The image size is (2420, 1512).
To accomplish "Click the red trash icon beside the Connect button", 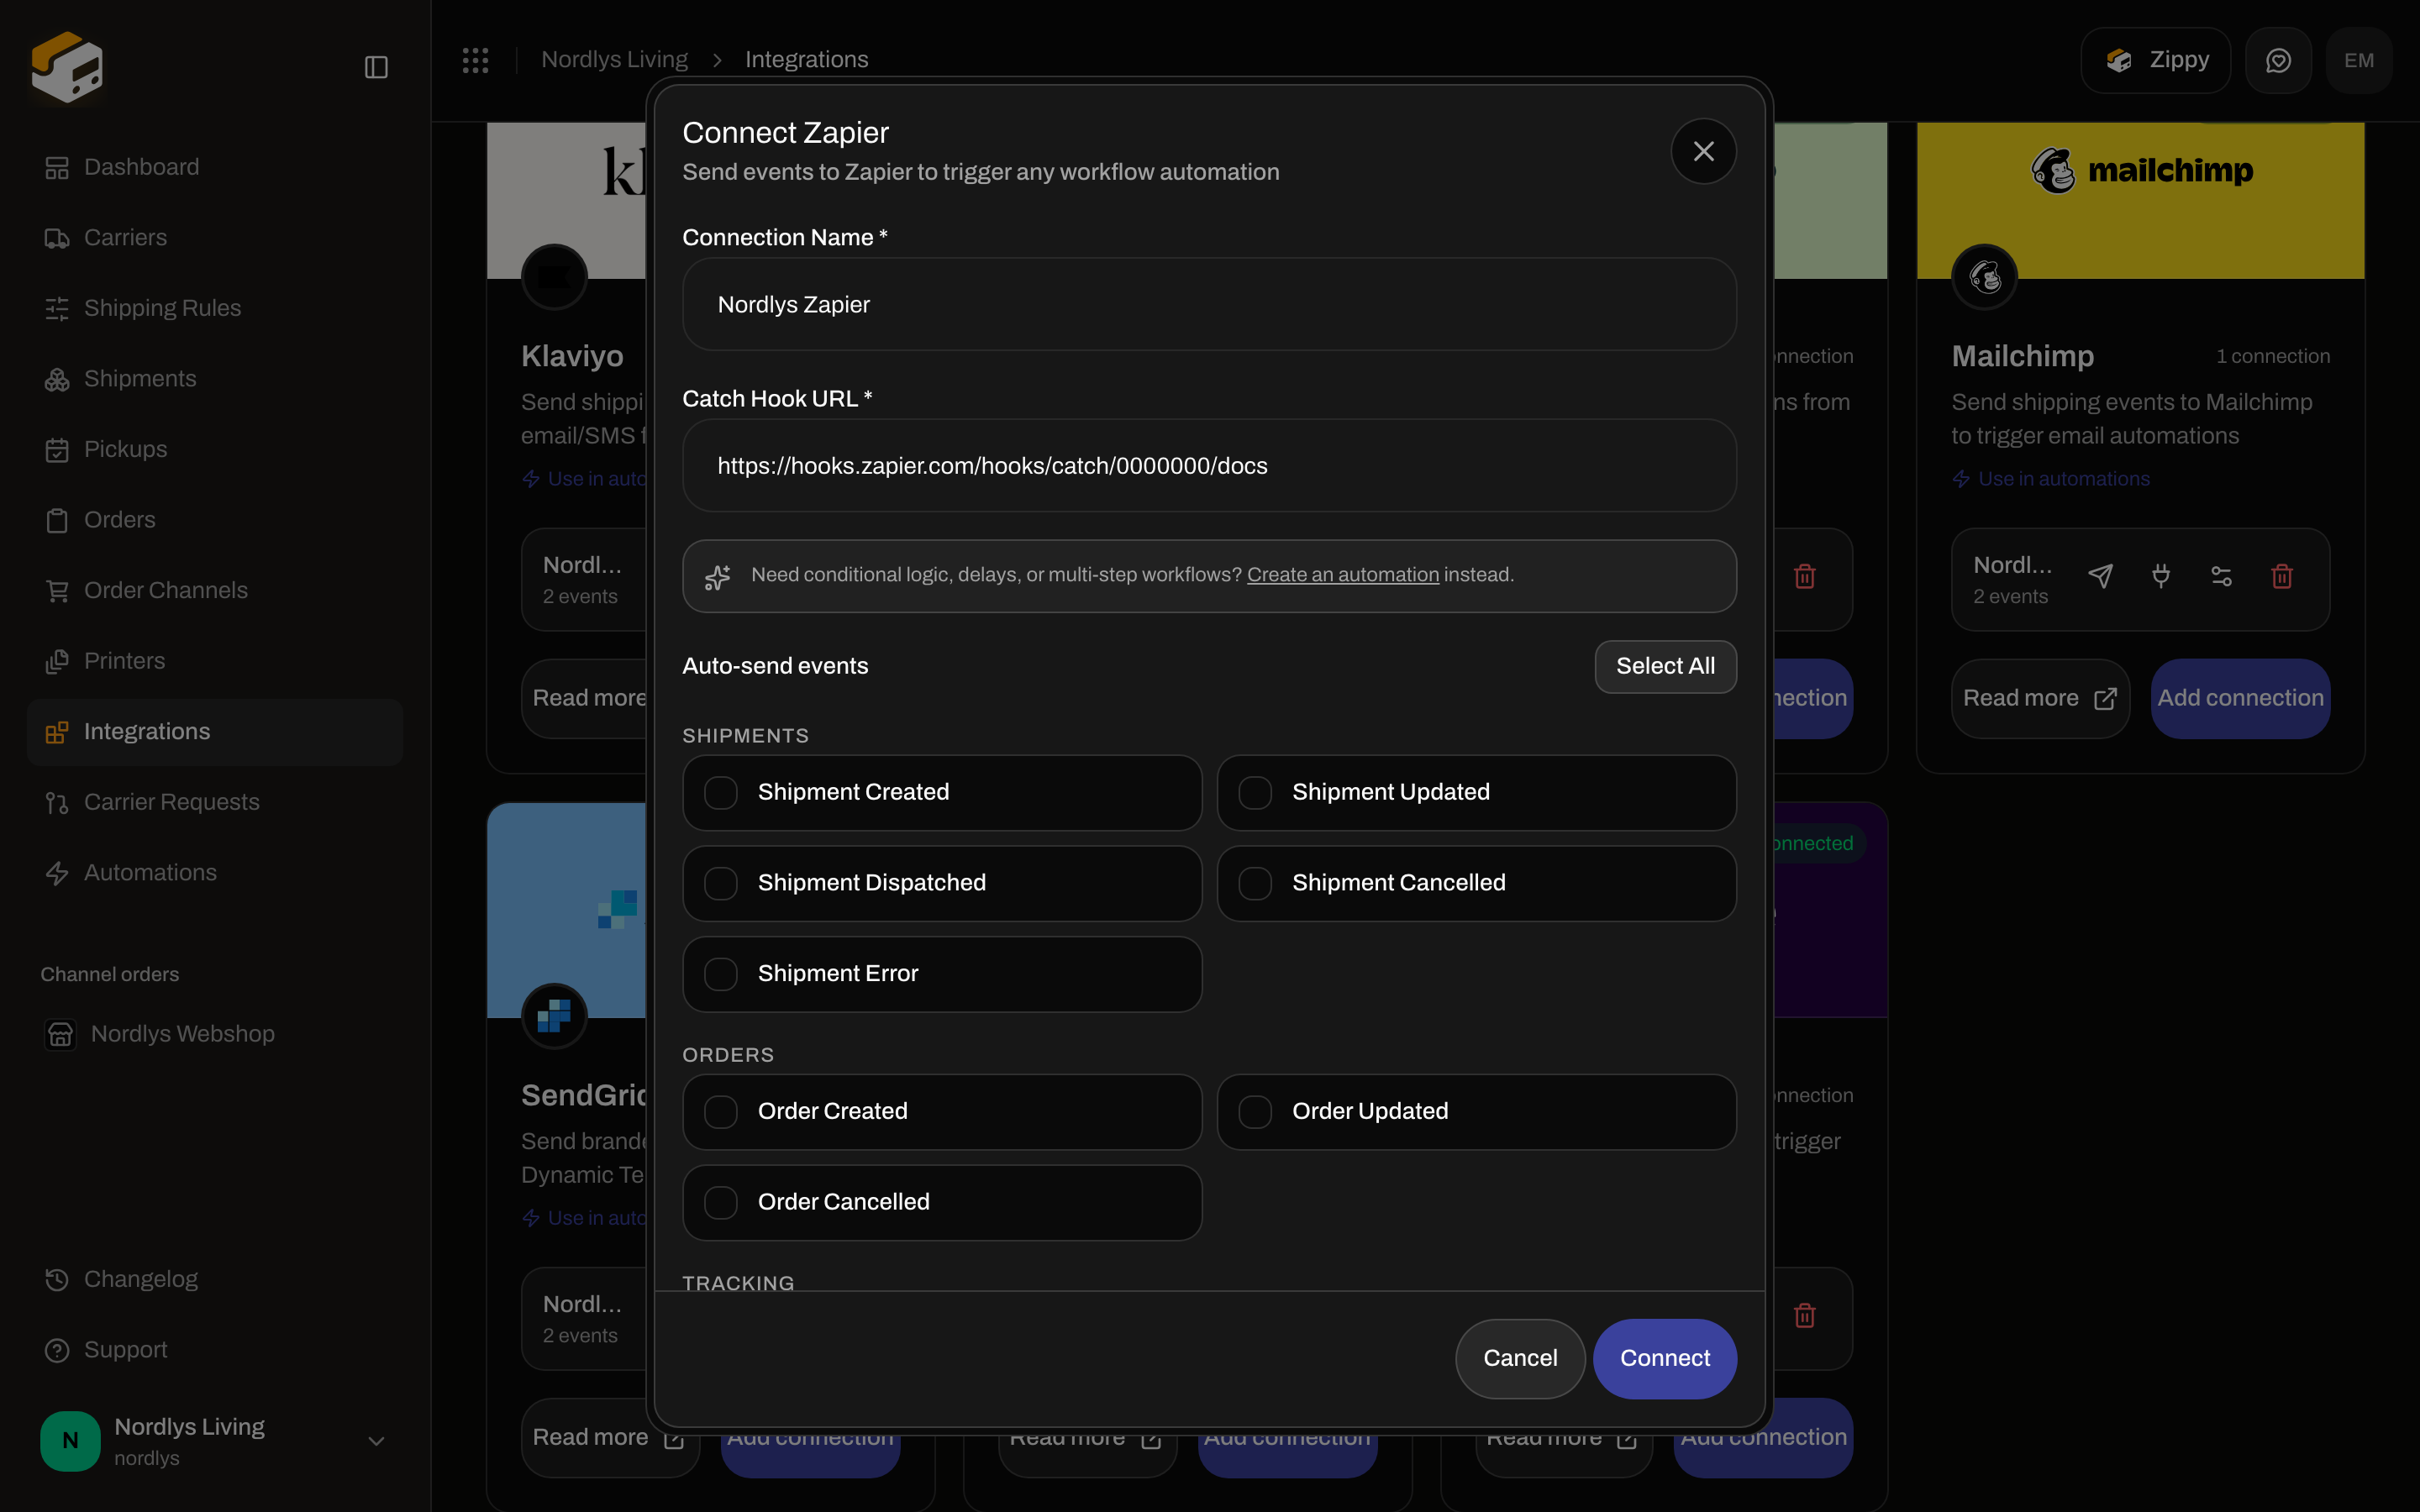I will [1804, 1315].
